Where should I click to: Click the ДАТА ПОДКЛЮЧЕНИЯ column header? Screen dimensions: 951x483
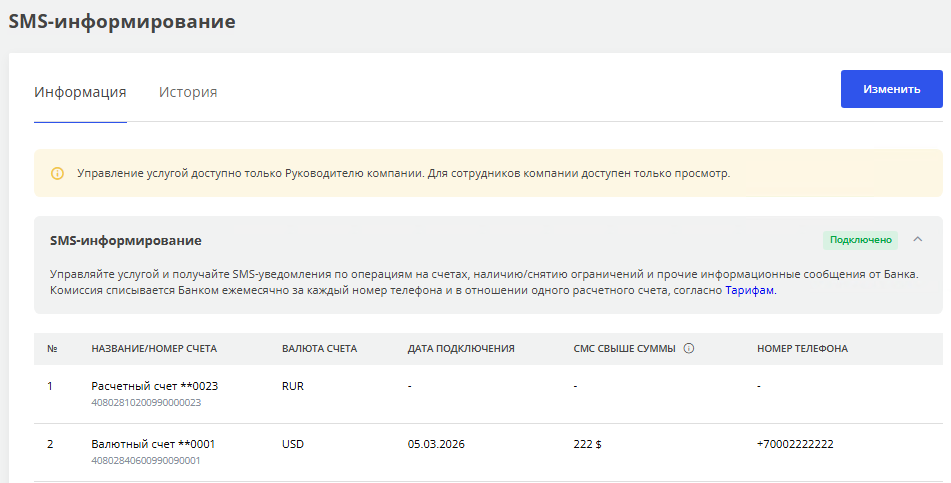pos(461,348)
